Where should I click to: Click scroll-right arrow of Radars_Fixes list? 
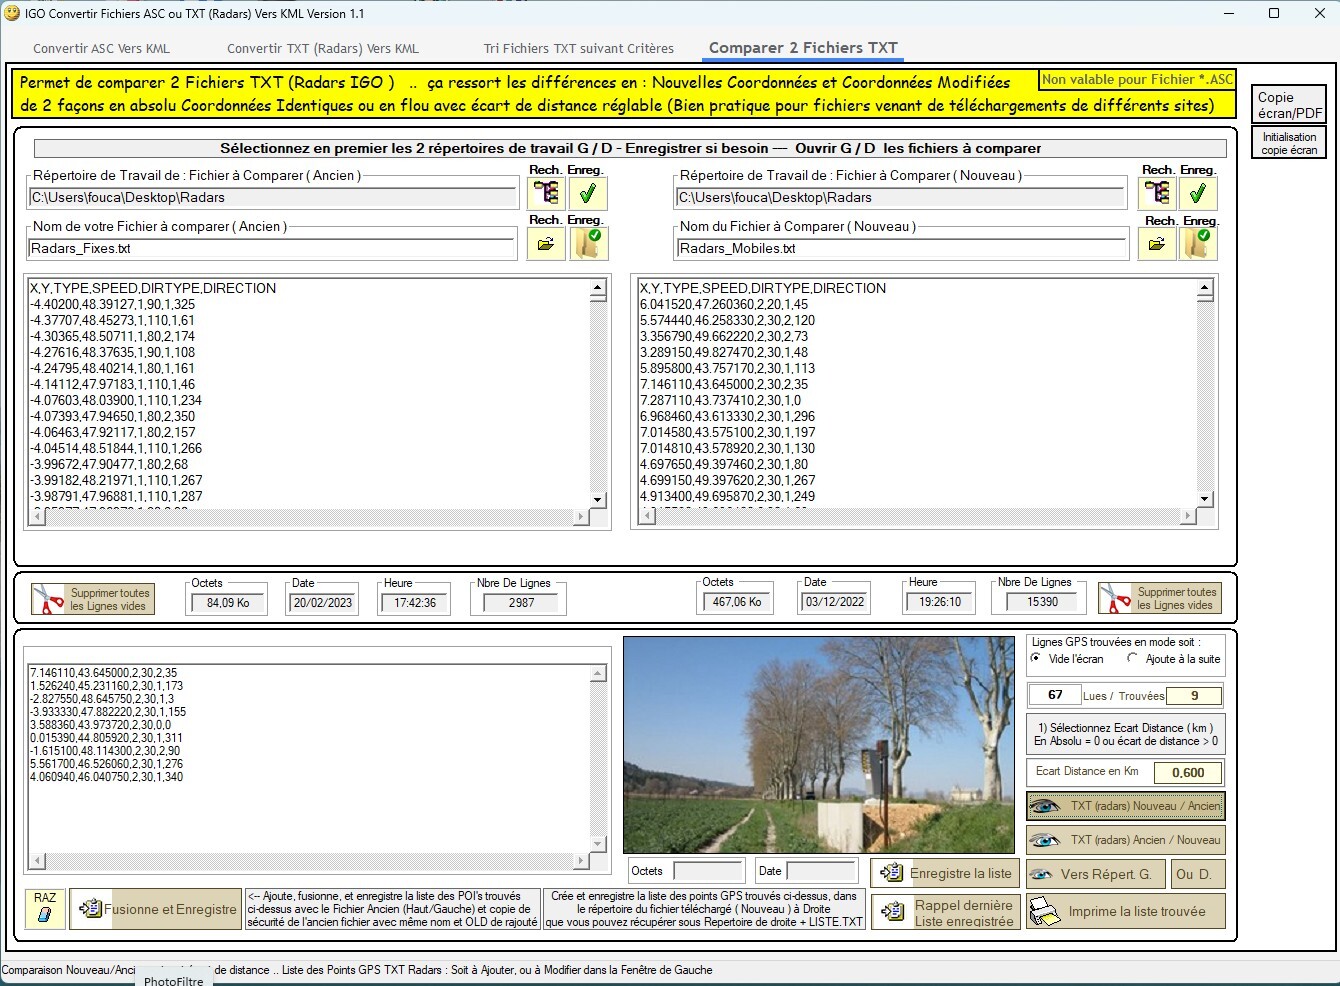[x=581, y=516]
